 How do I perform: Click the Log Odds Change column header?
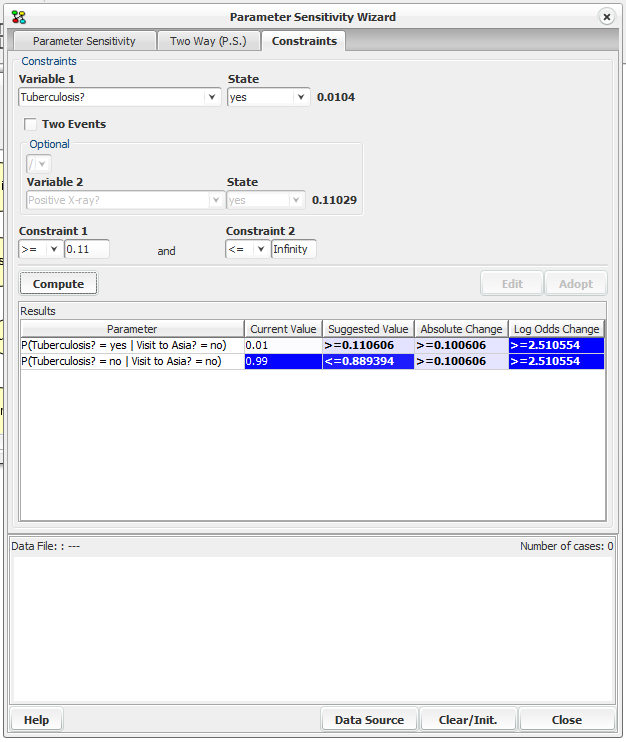point(556,329)
